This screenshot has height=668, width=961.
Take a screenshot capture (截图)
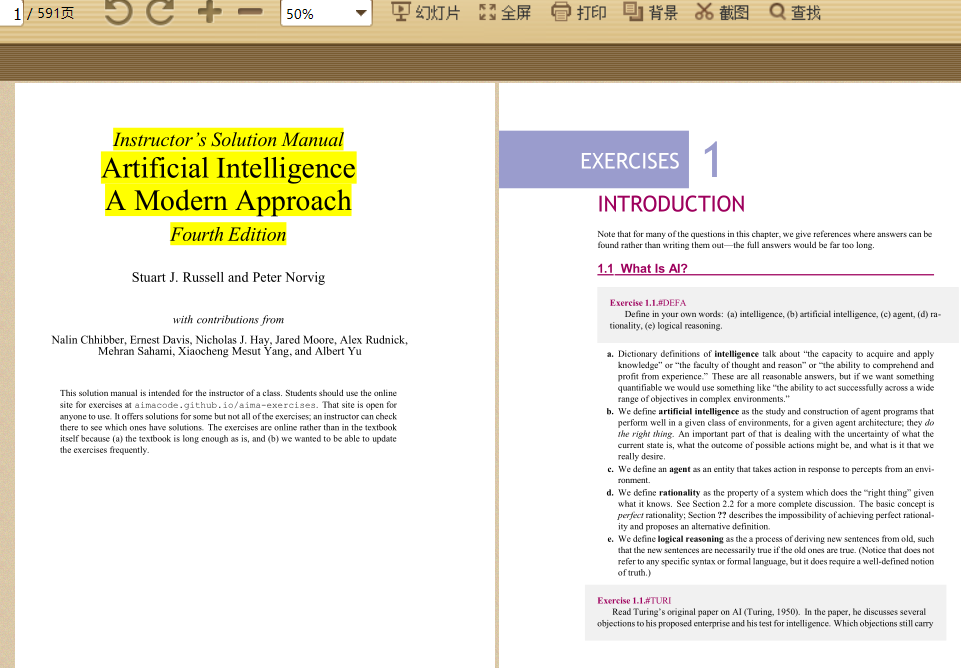[x=722, y=12]
